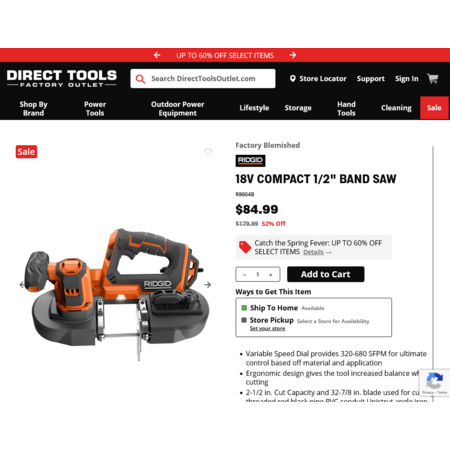Open the Cleaning menu item

tap(396, 108)
